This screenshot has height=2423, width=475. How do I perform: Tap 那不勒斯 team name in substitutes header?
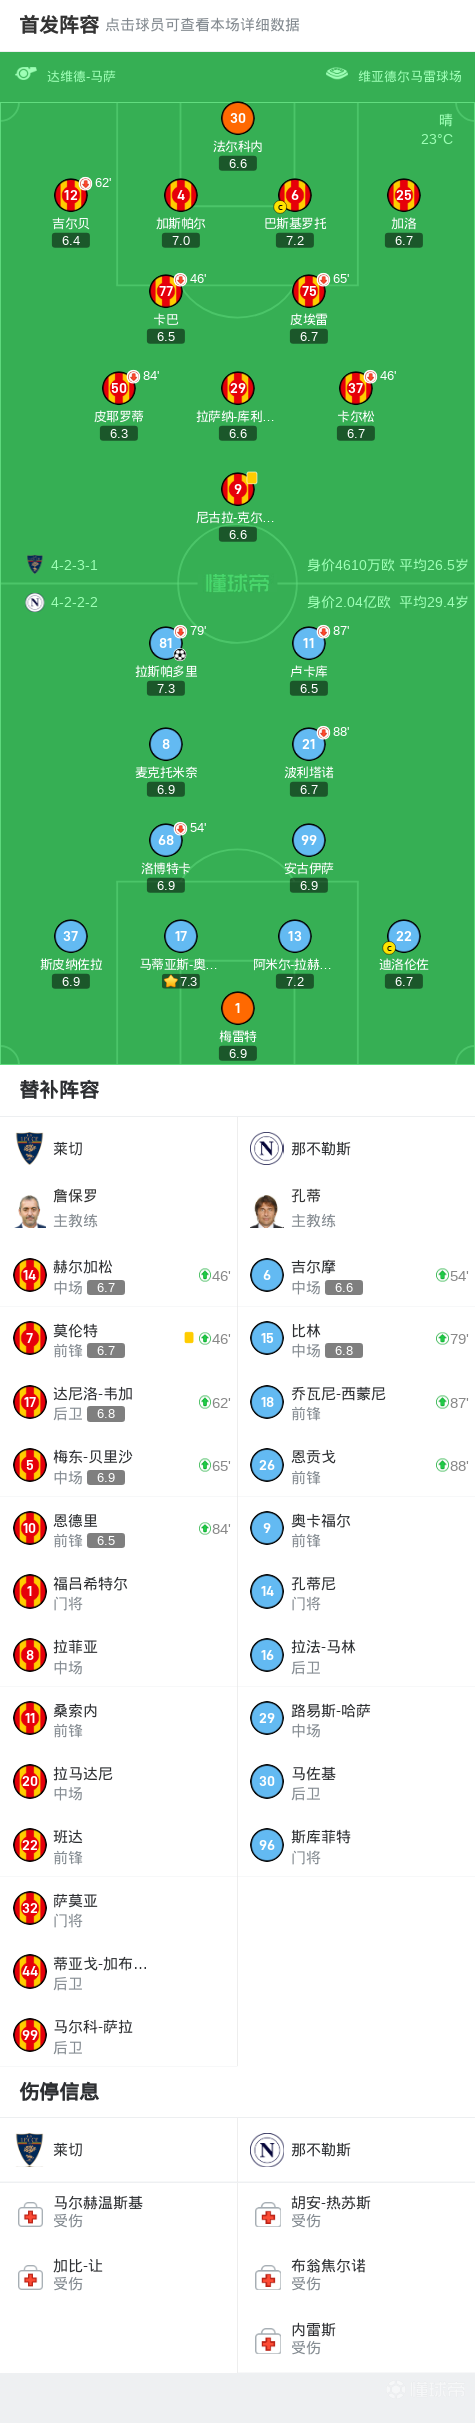321,1149
